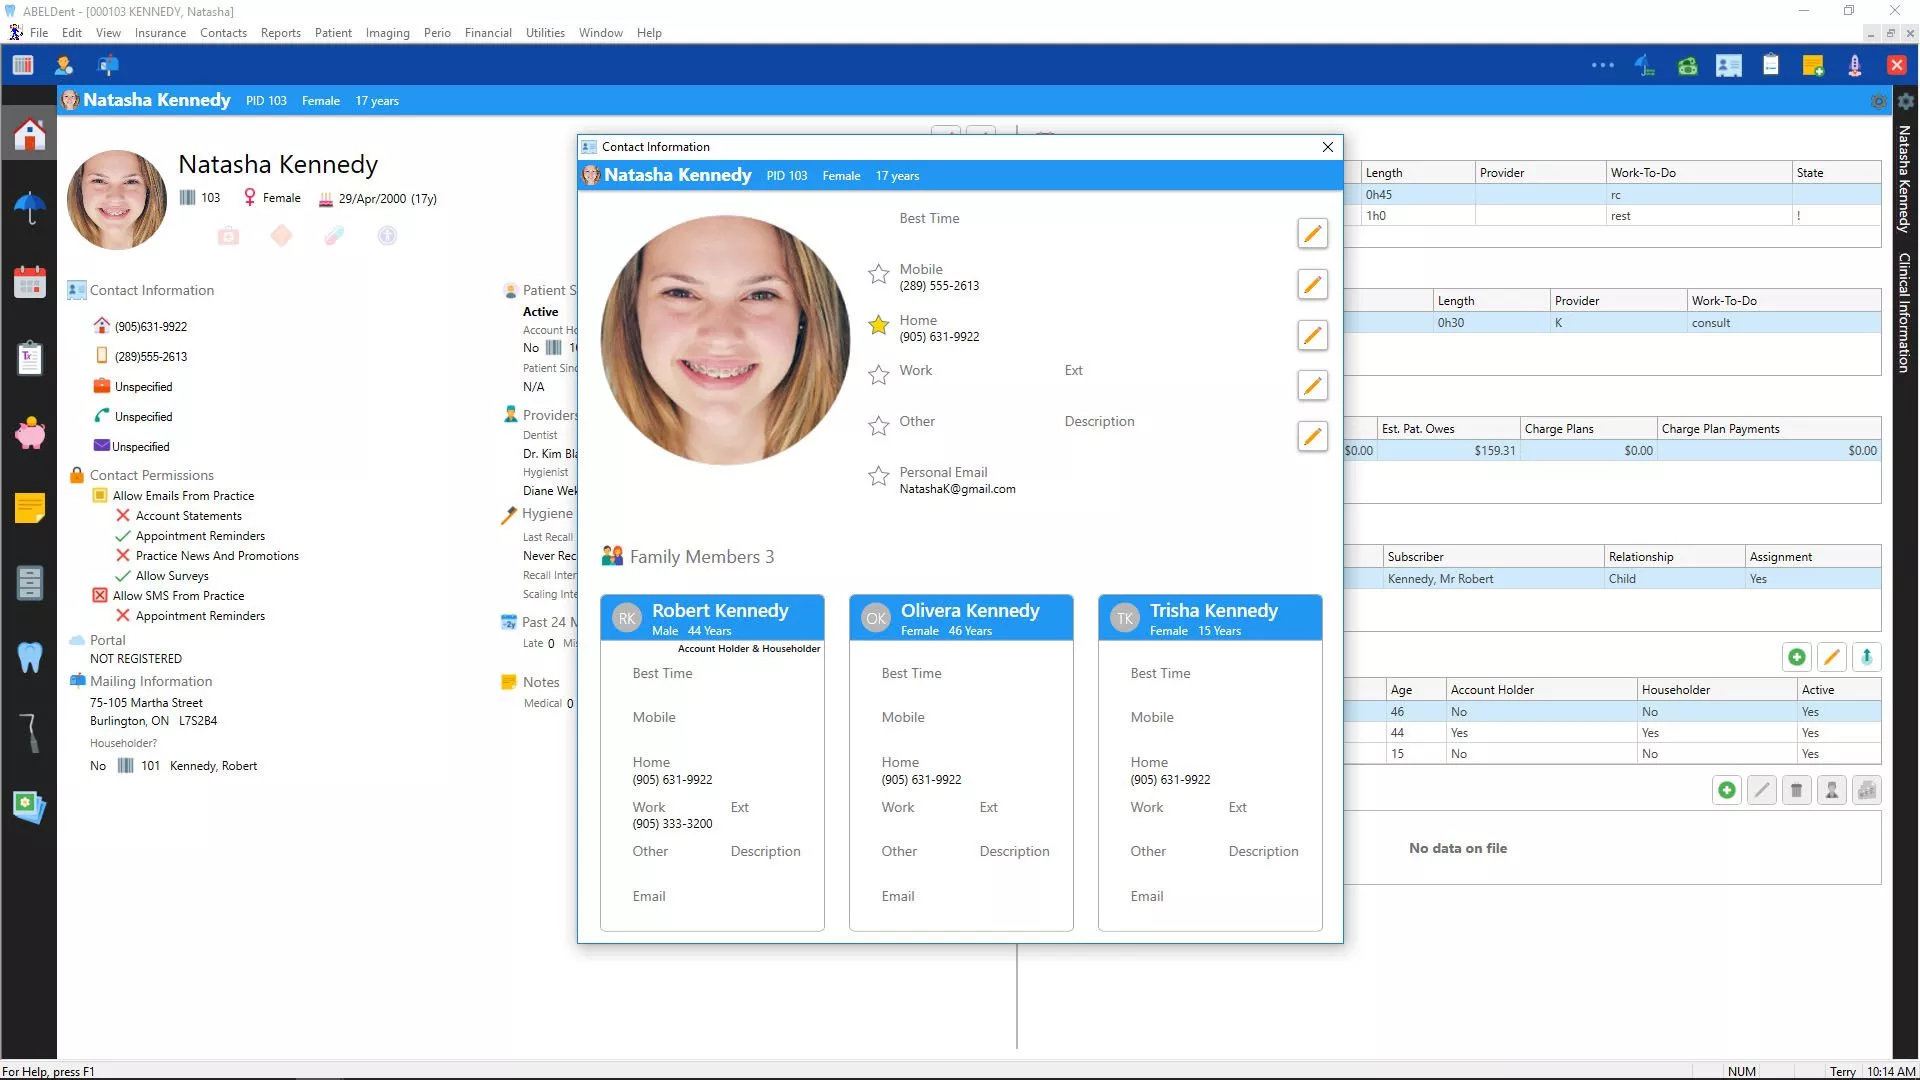The height and width of the screenshot is (1080, 1920).
Task: Open the calendar scheduler sidebar icon
Action: [x=29, y=283]
